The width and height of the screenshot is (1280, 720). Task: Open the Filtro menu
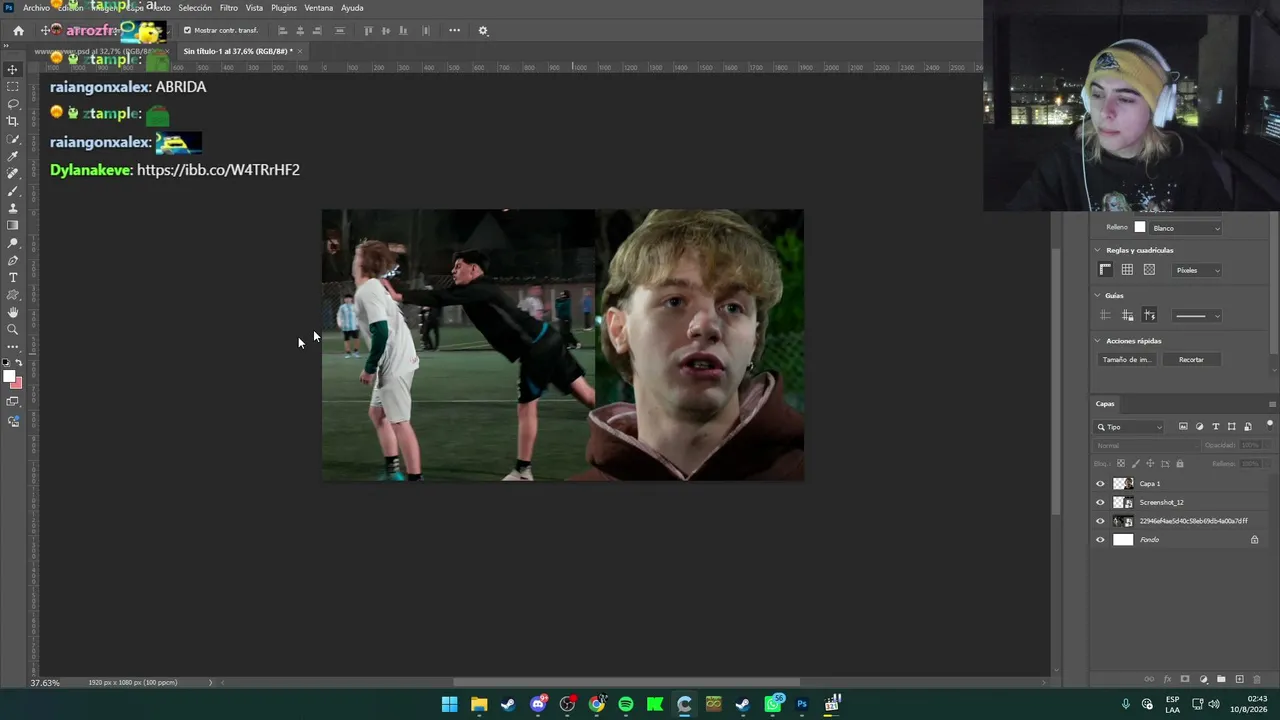tap(229, 8)
